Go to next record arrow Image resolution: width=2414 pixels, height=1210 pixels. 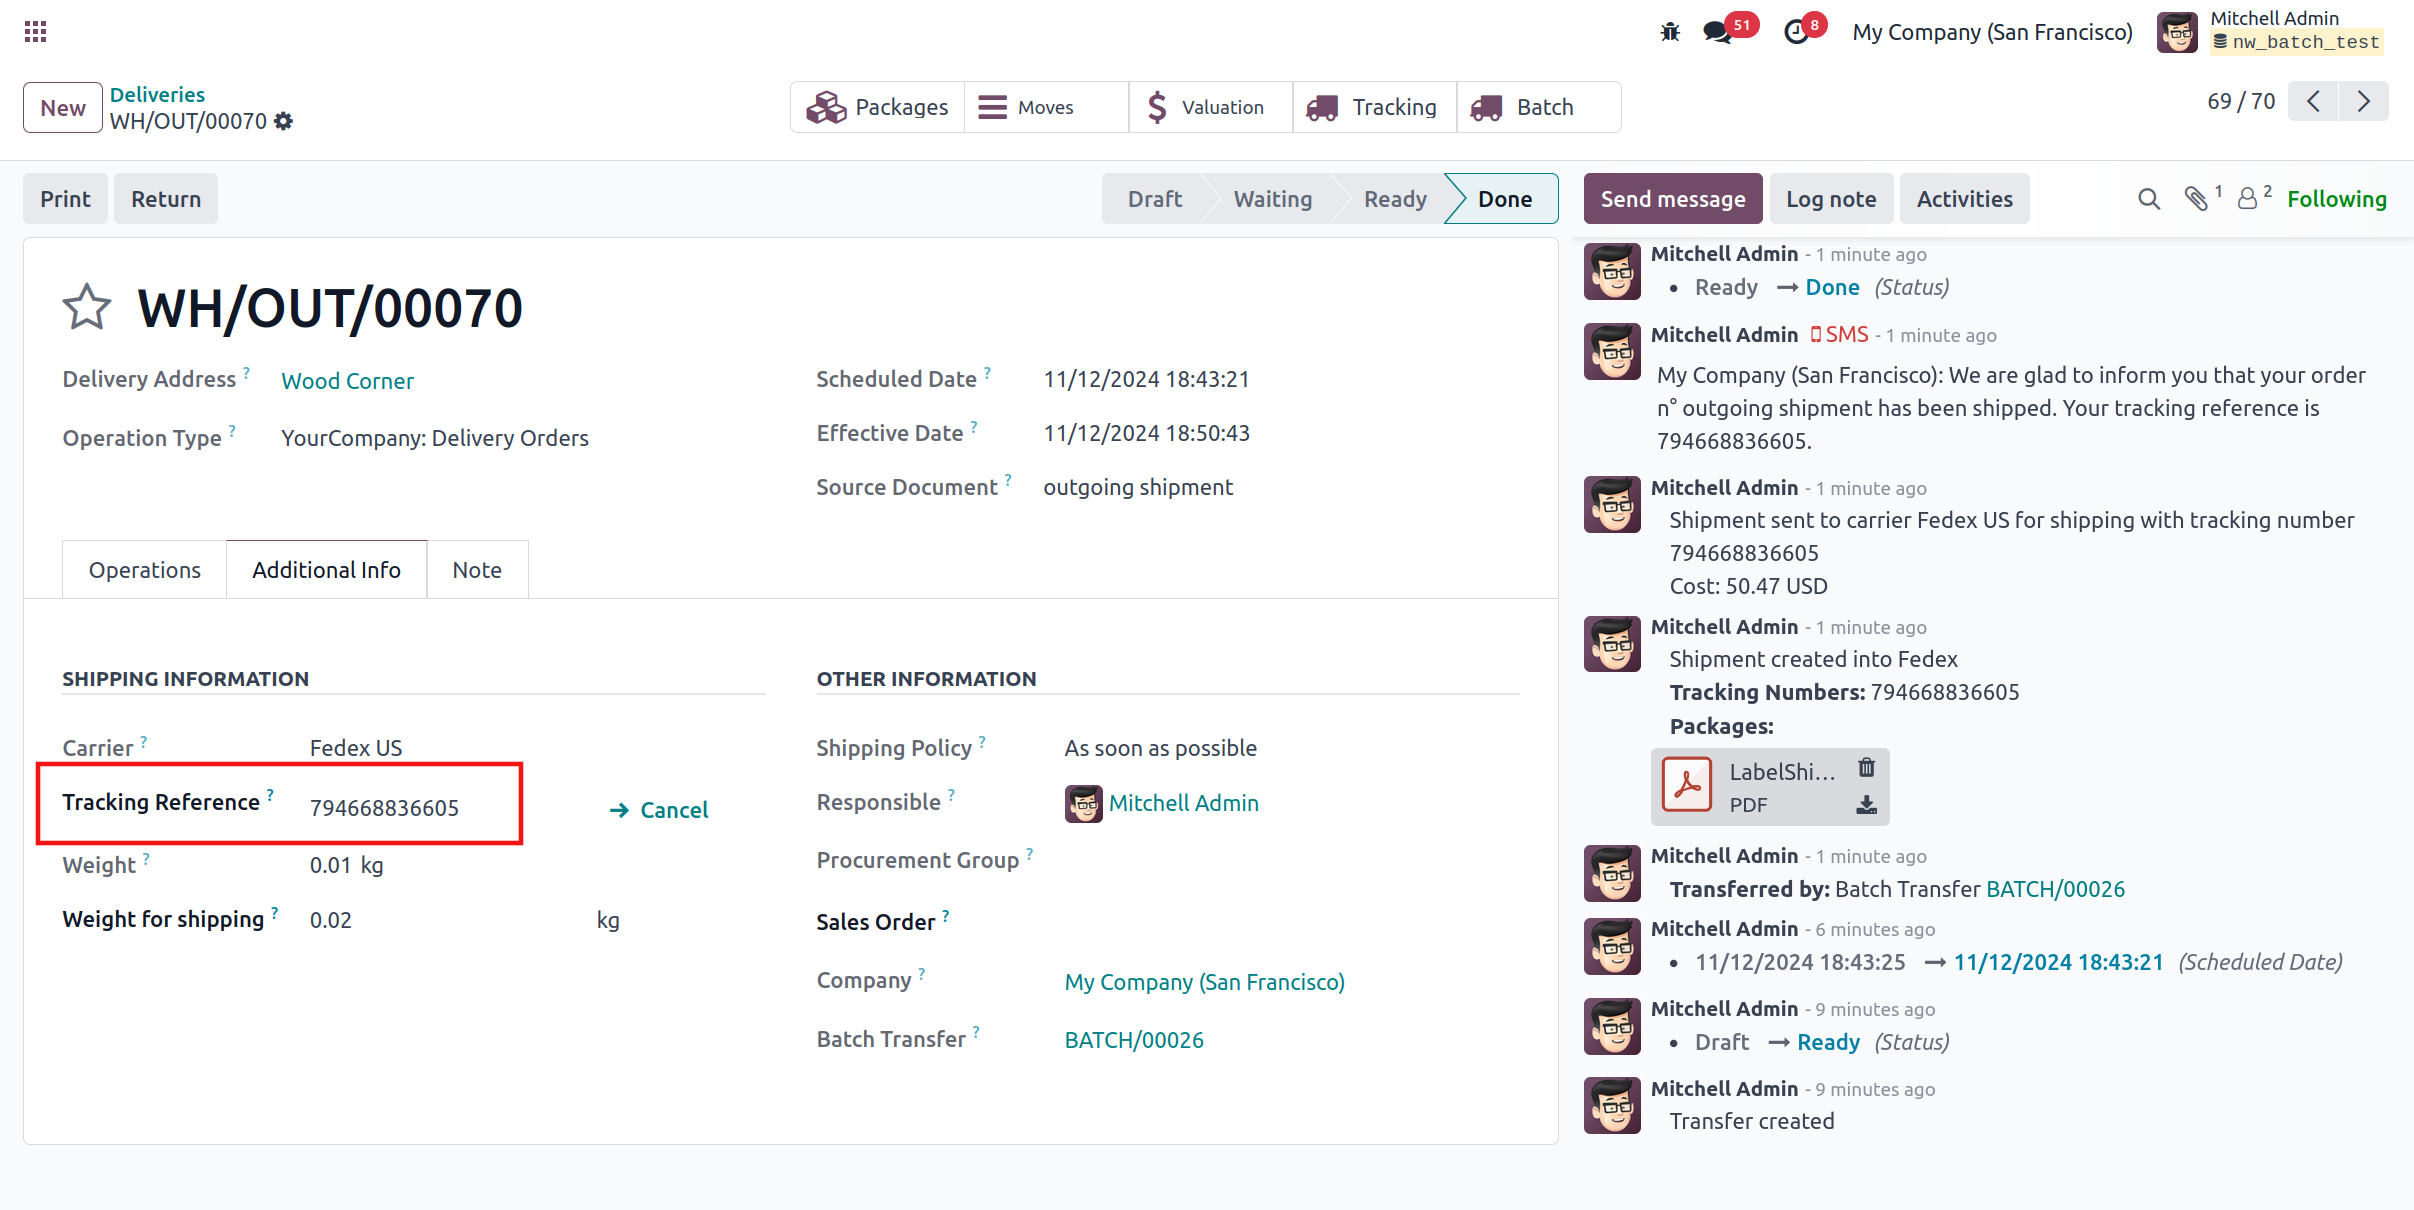tap(2363, 101)
